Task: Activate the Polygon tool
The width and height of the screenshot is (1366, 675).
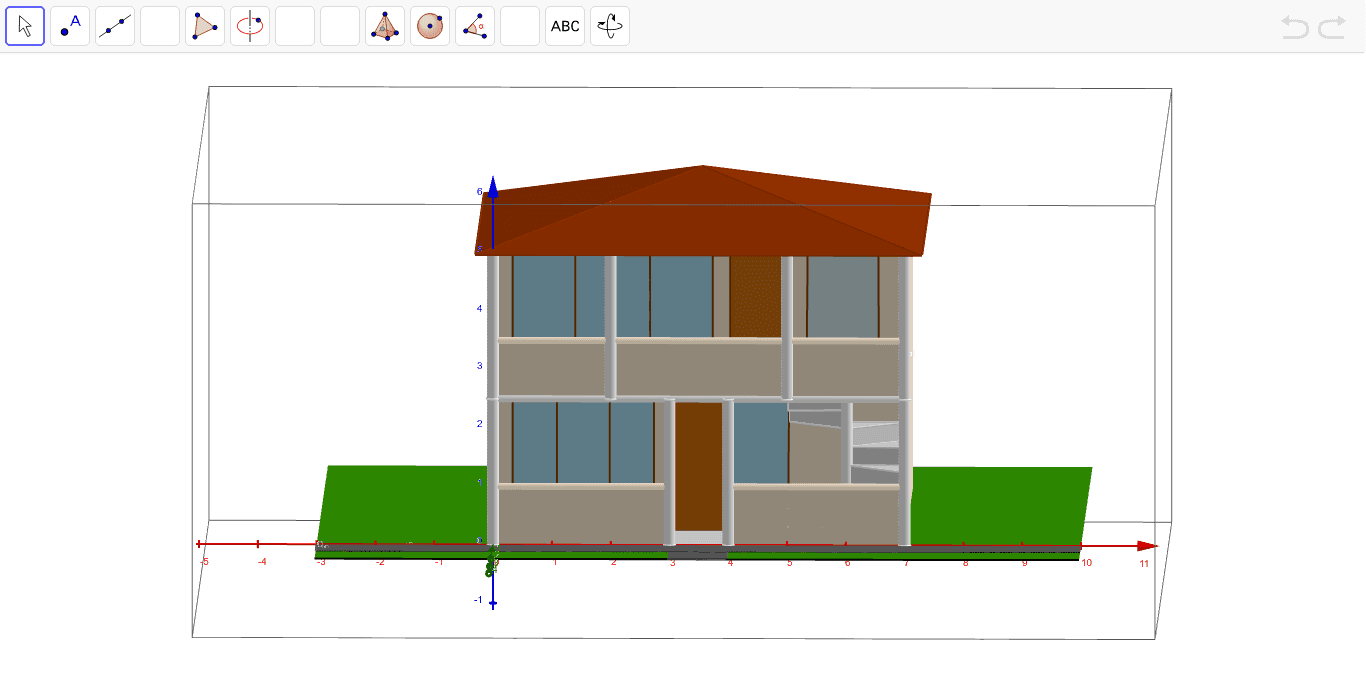Action: point(205,26)
